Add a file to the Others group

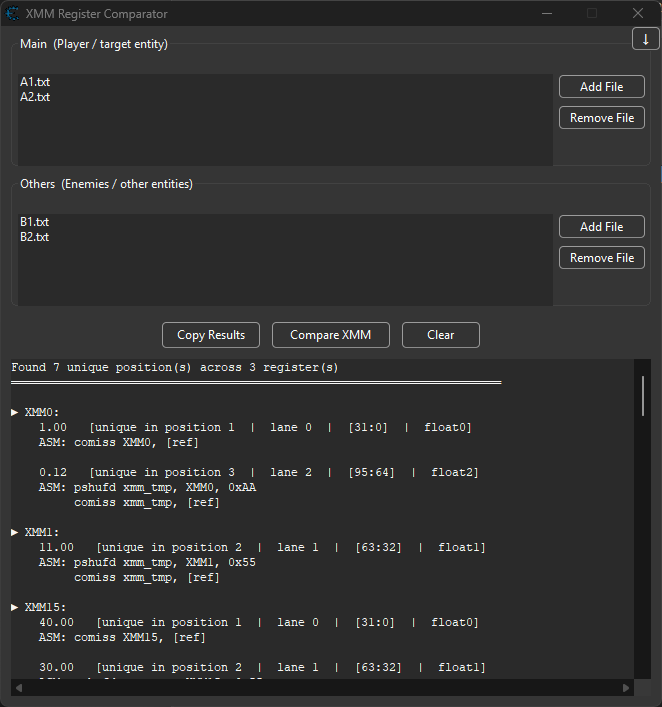(x=602, y=226)
